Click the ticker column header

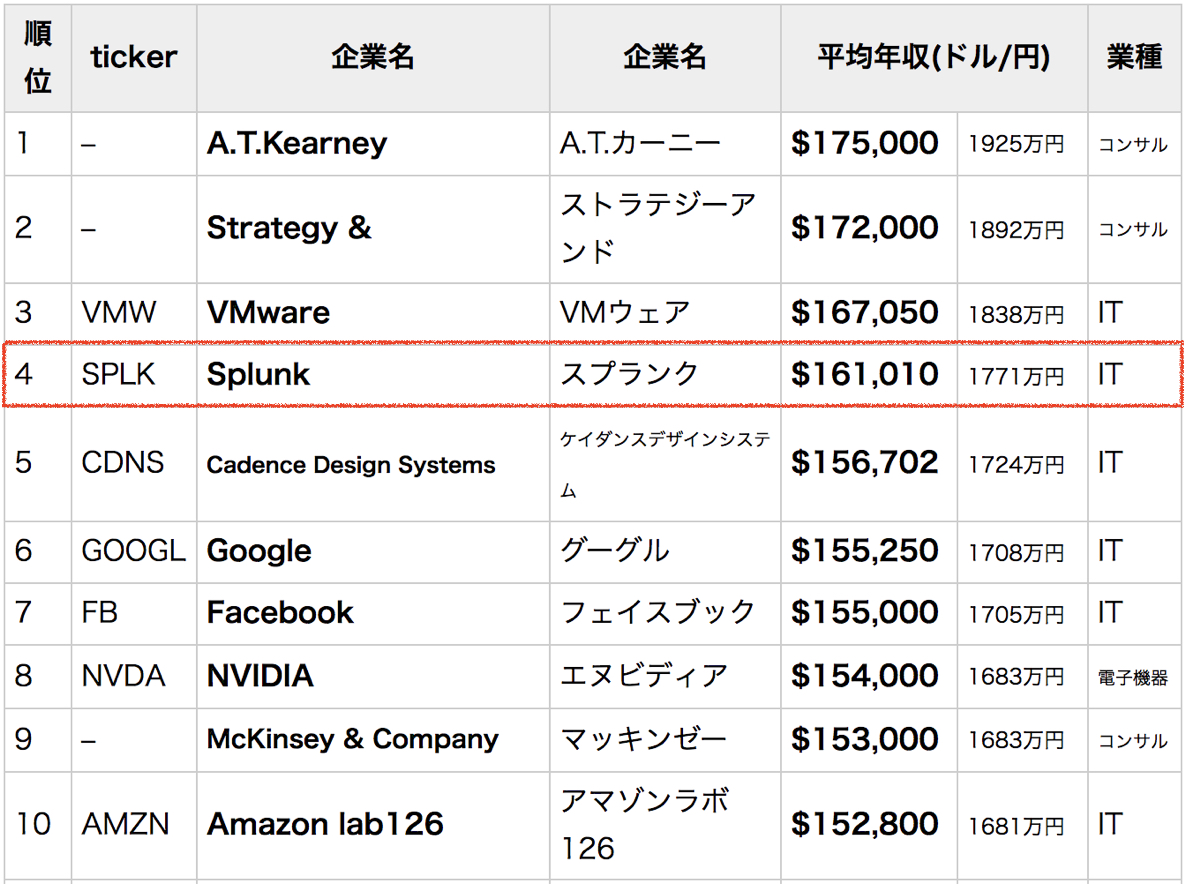click(134, 57)
